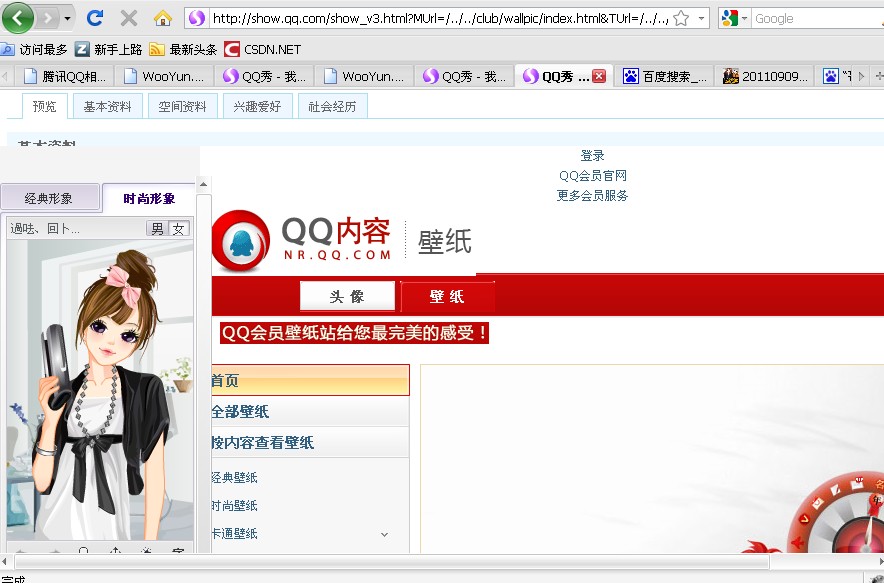
Task: Stop loading with the X icon
Action: click(x=129, y=19)
